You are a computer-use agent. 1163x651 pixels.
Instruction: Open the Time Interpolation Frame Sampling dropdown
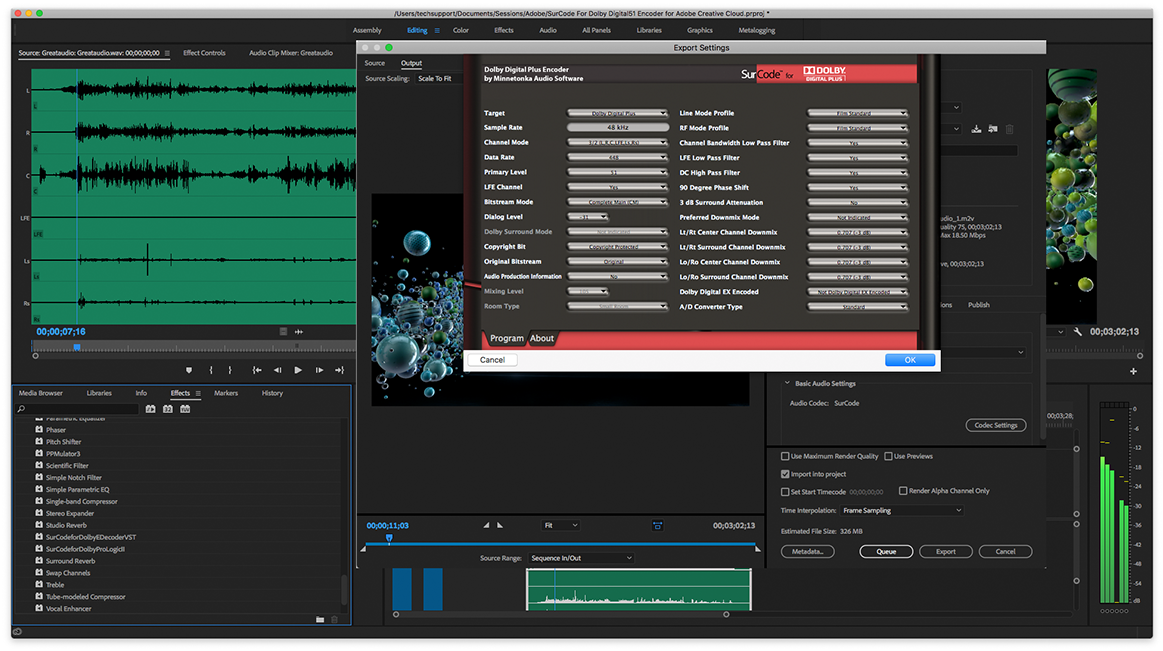tap(901, 510)
